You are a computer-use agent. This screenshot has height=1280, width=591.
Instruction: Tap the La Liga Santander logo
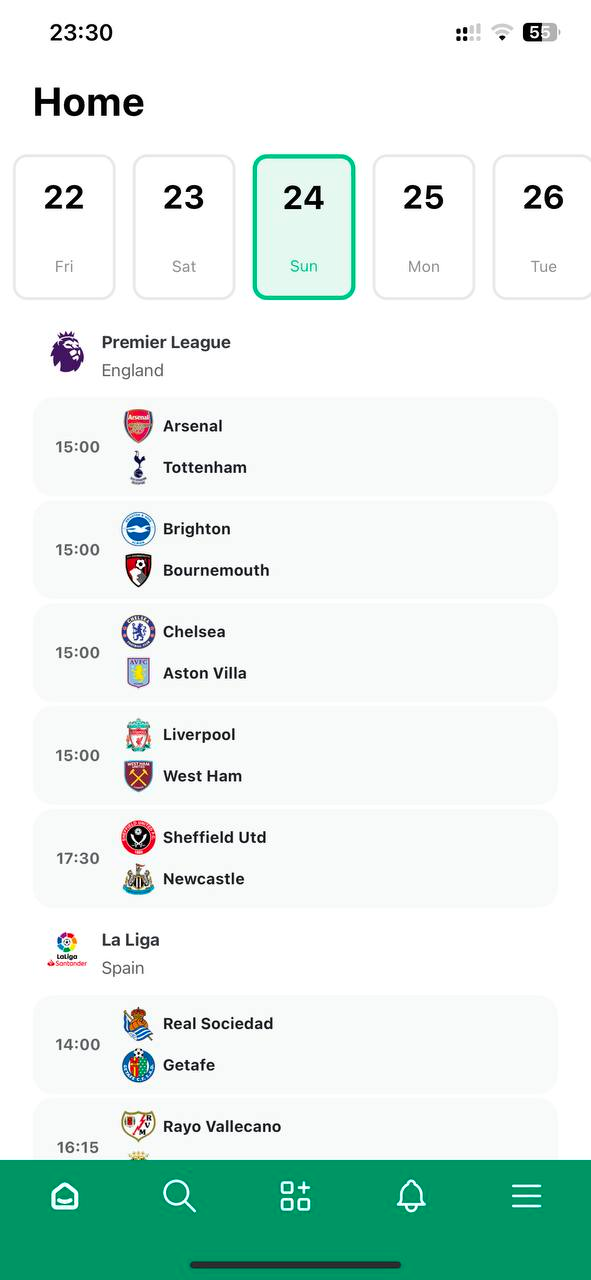(x=66, y=952)
